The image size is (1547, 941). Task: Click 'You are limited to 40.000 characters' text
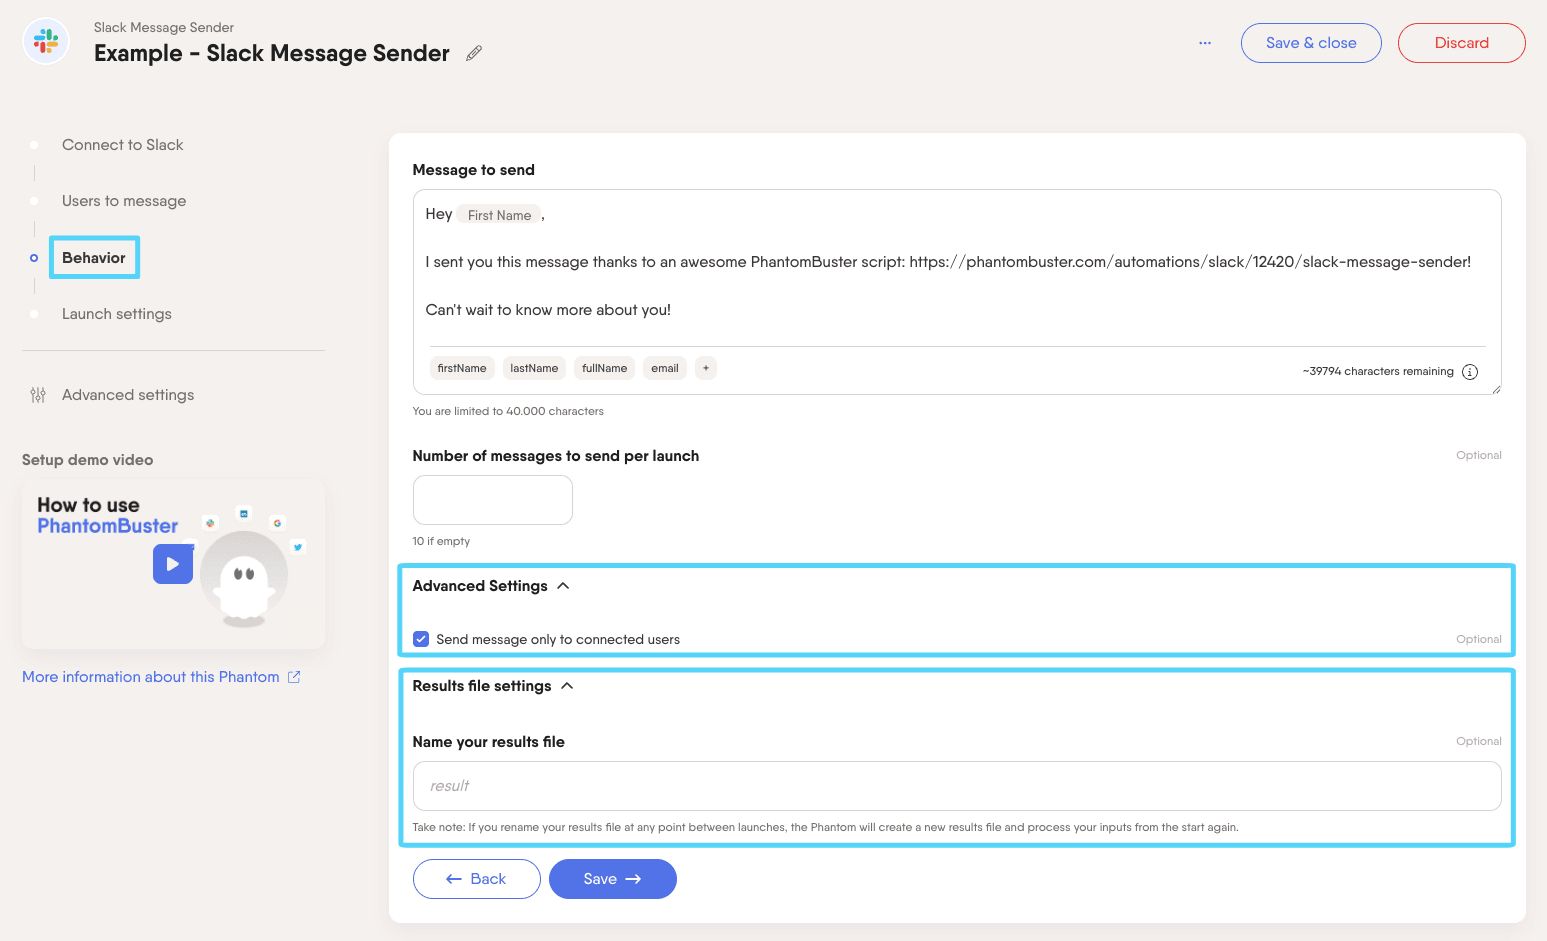508,411
